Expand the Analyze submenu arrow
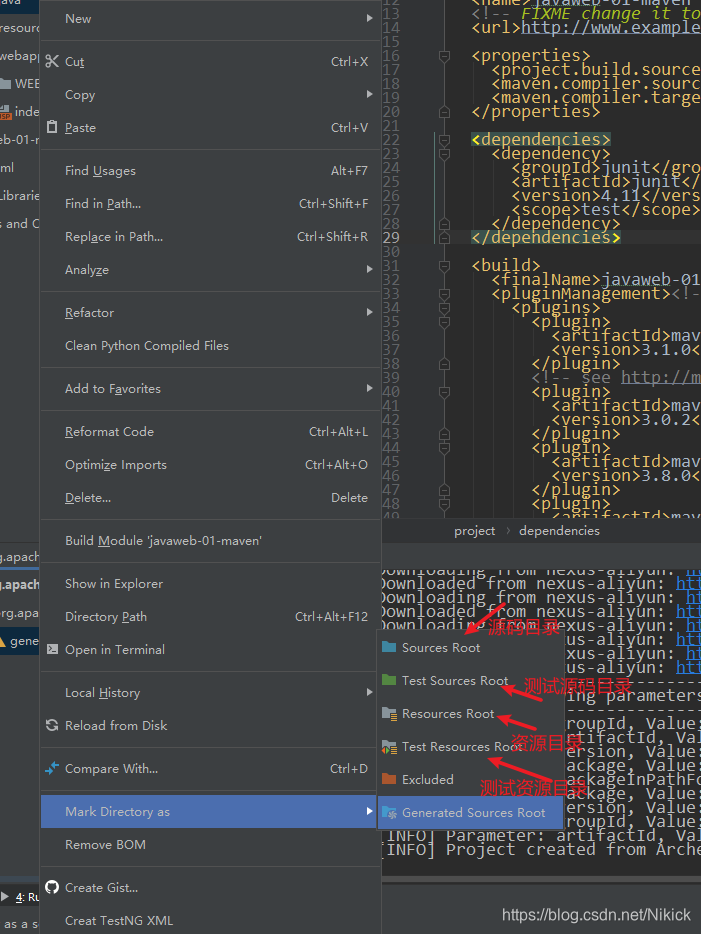 point(369,269)
